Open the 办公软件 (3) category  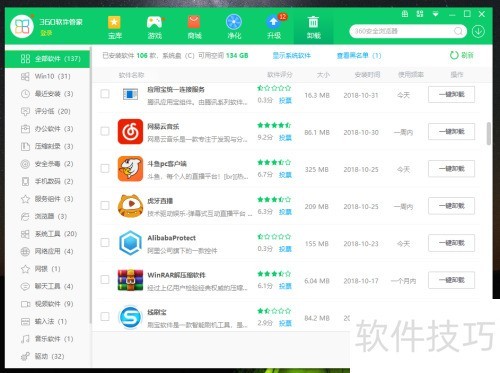tap(47, 129)
